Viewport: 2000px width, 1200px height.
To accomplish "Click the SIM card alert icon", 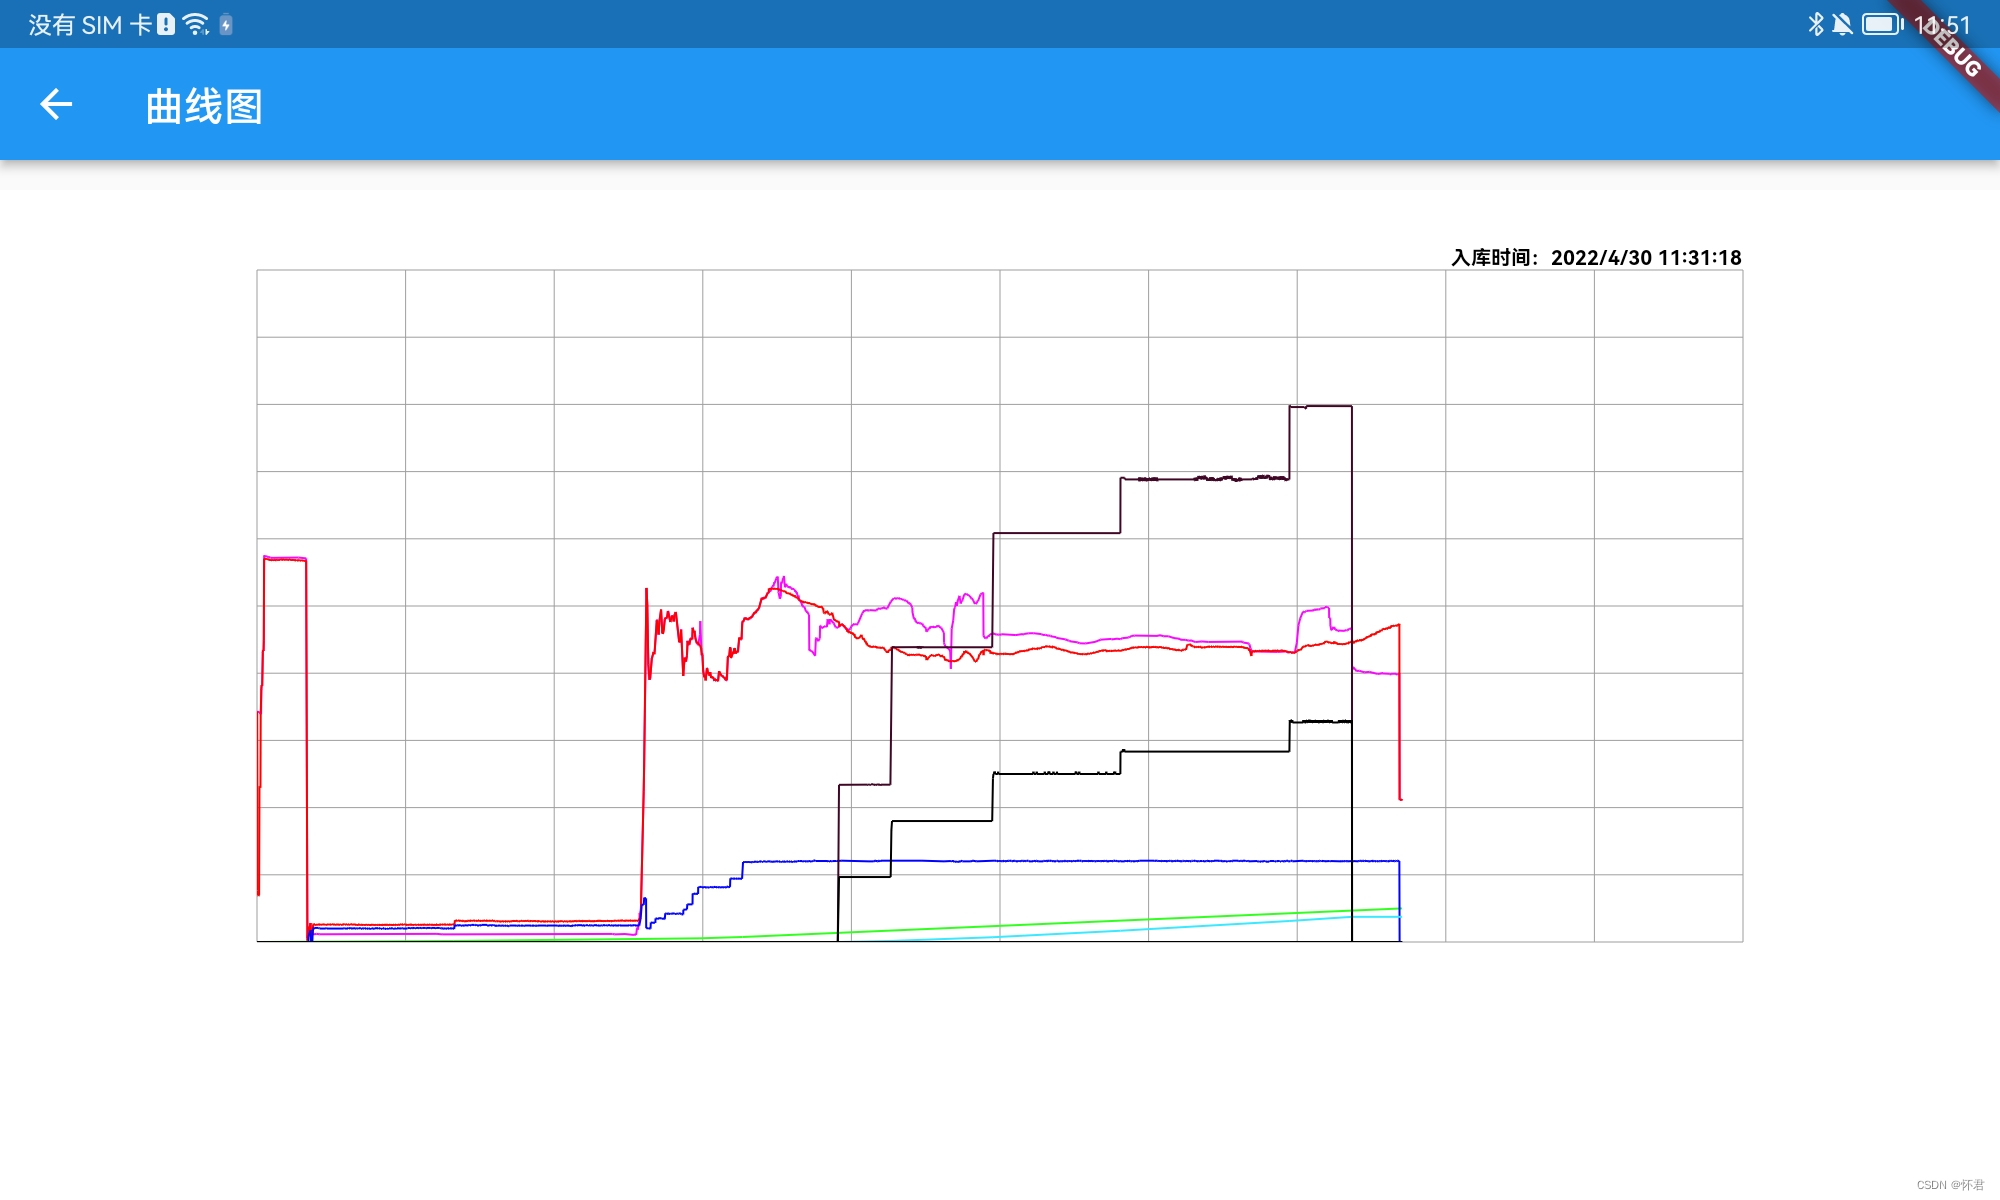I will 166,24.
